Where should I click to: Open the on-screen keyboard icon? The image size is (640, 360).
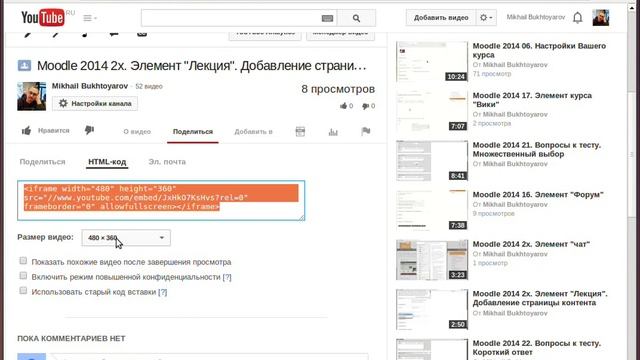click(x=327, y=18)
